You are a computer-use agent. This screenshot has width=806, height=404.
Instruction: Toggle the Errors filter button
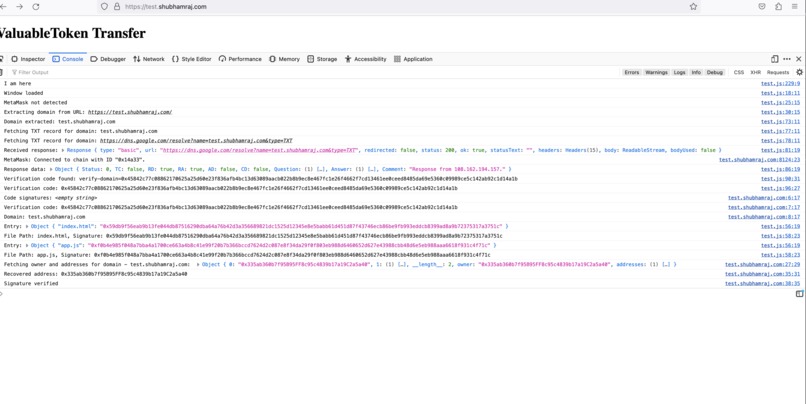point(632,72)
